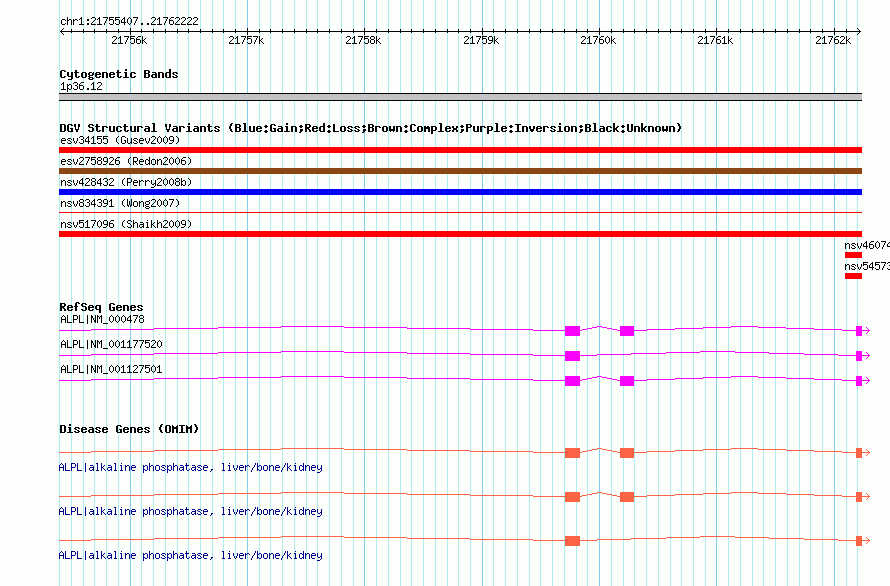Click first exon of the second OMIM gene
890x586 pixels.
tap(572, 497)
